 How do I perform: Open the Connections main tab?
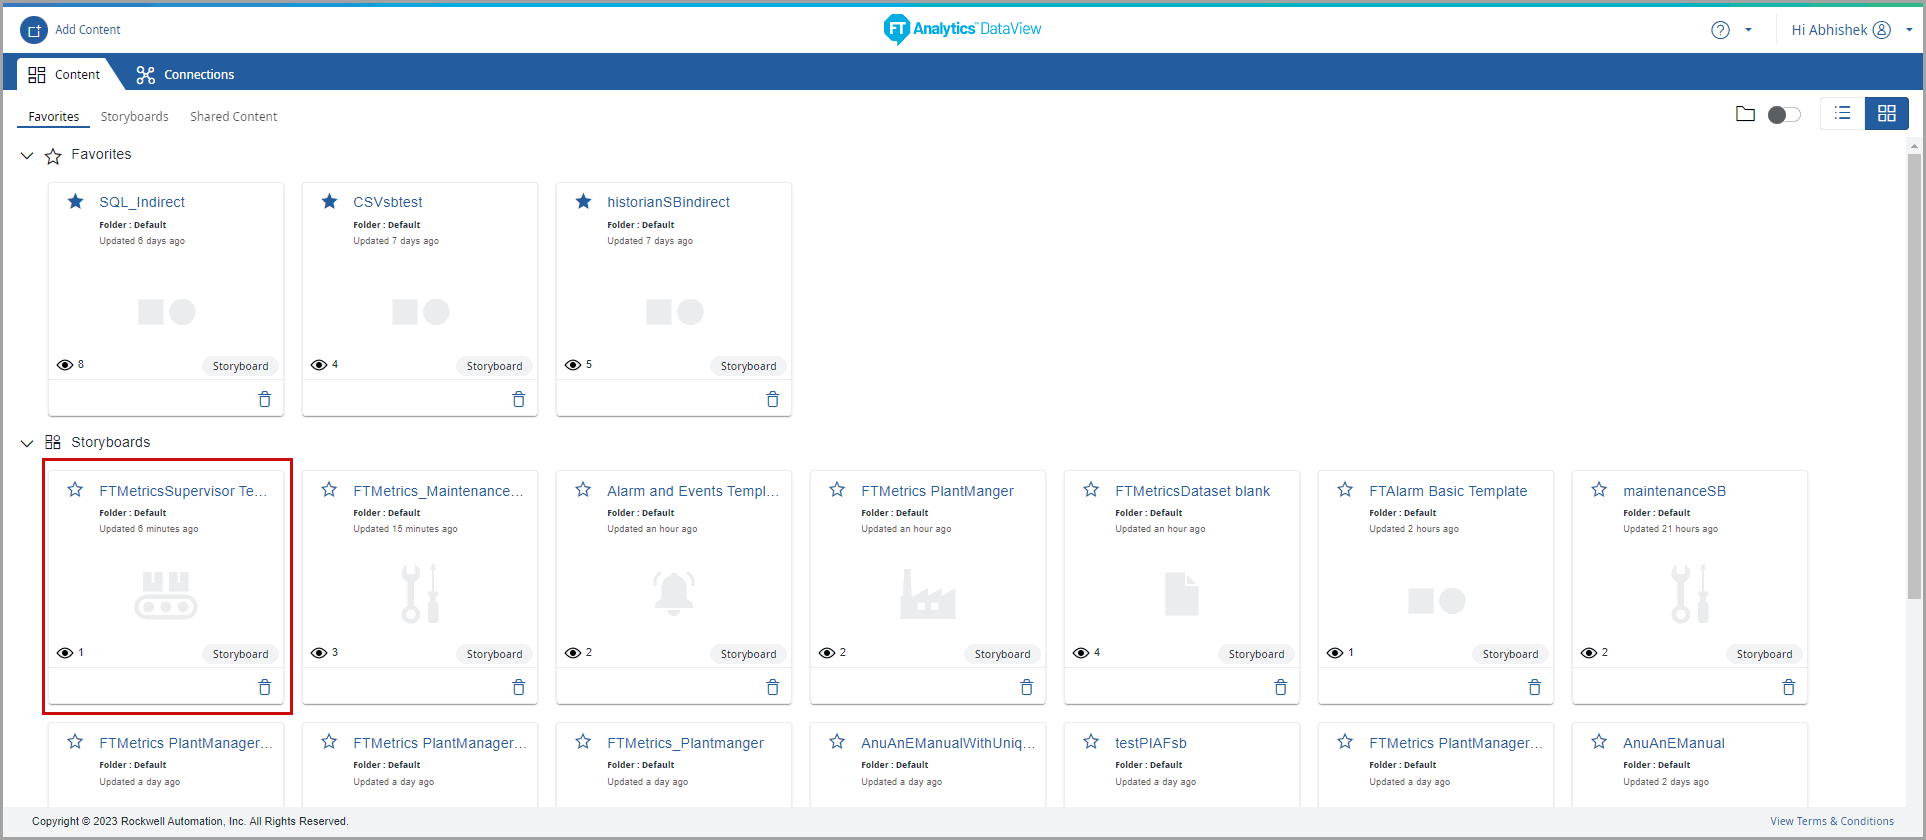pos(185,74)
